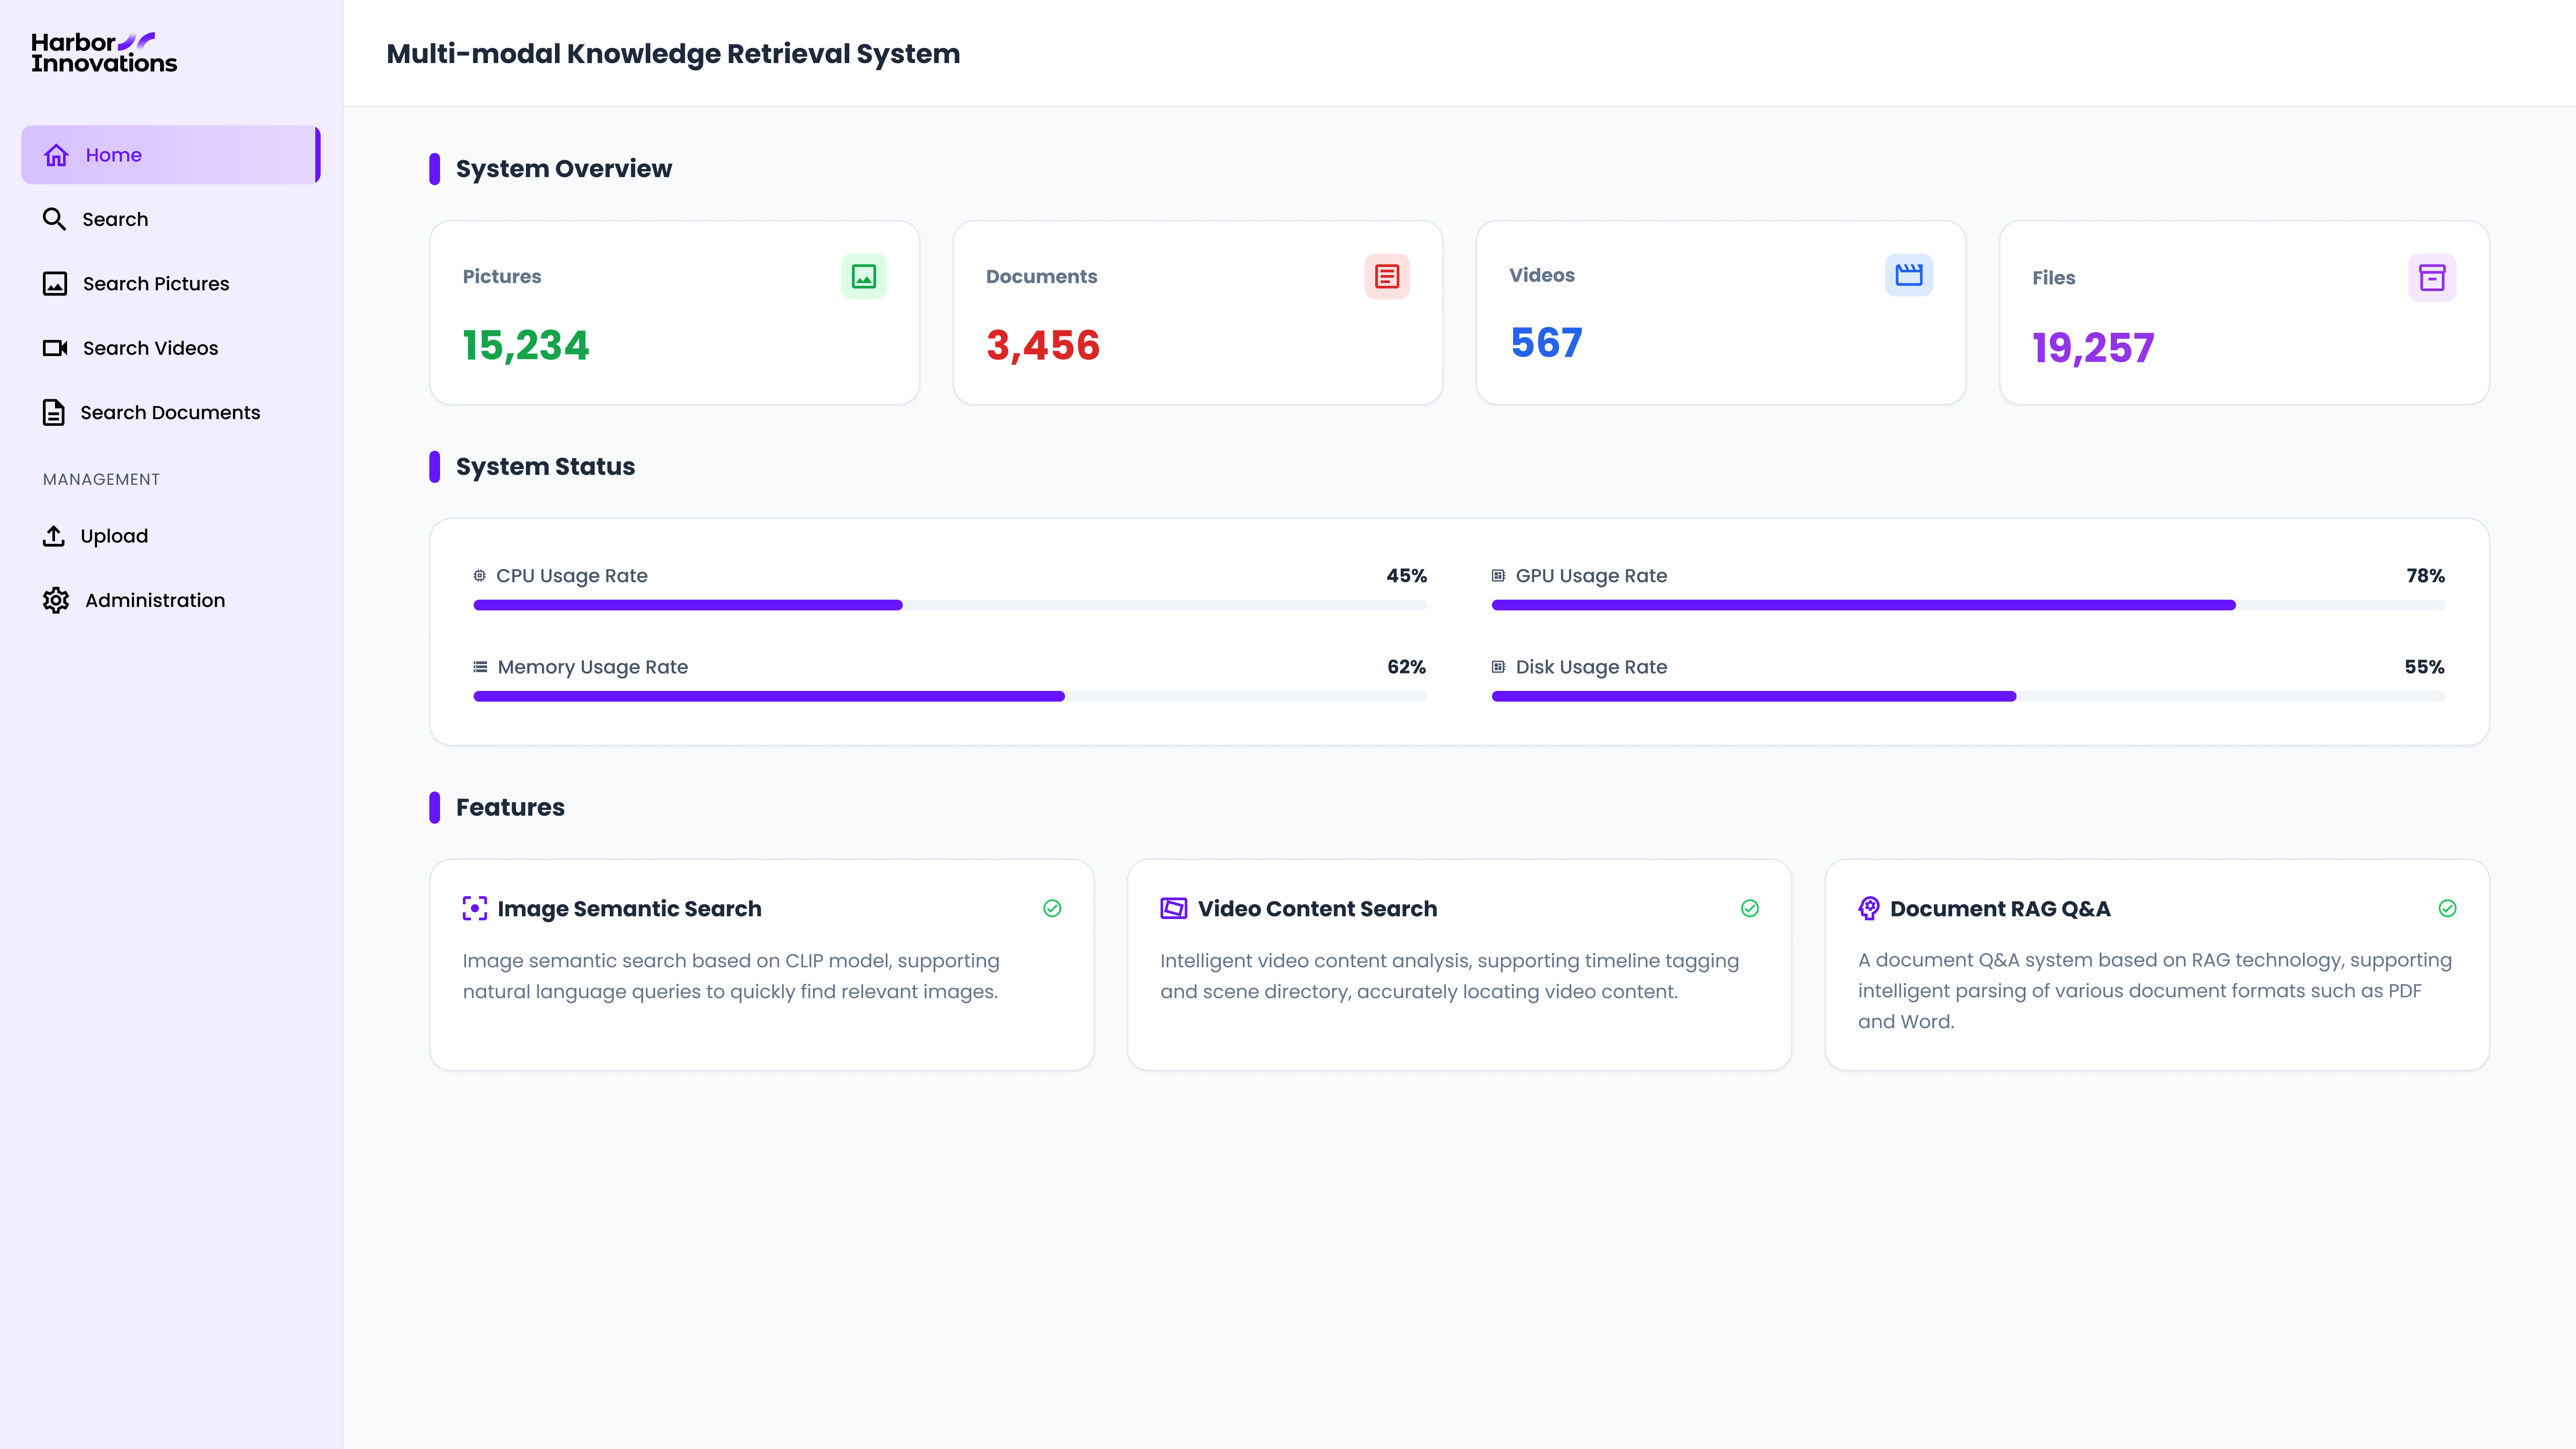Click the Search magnifier icon in sidebar
This screenshot has width=2576, height=1449.
[54, 219]
